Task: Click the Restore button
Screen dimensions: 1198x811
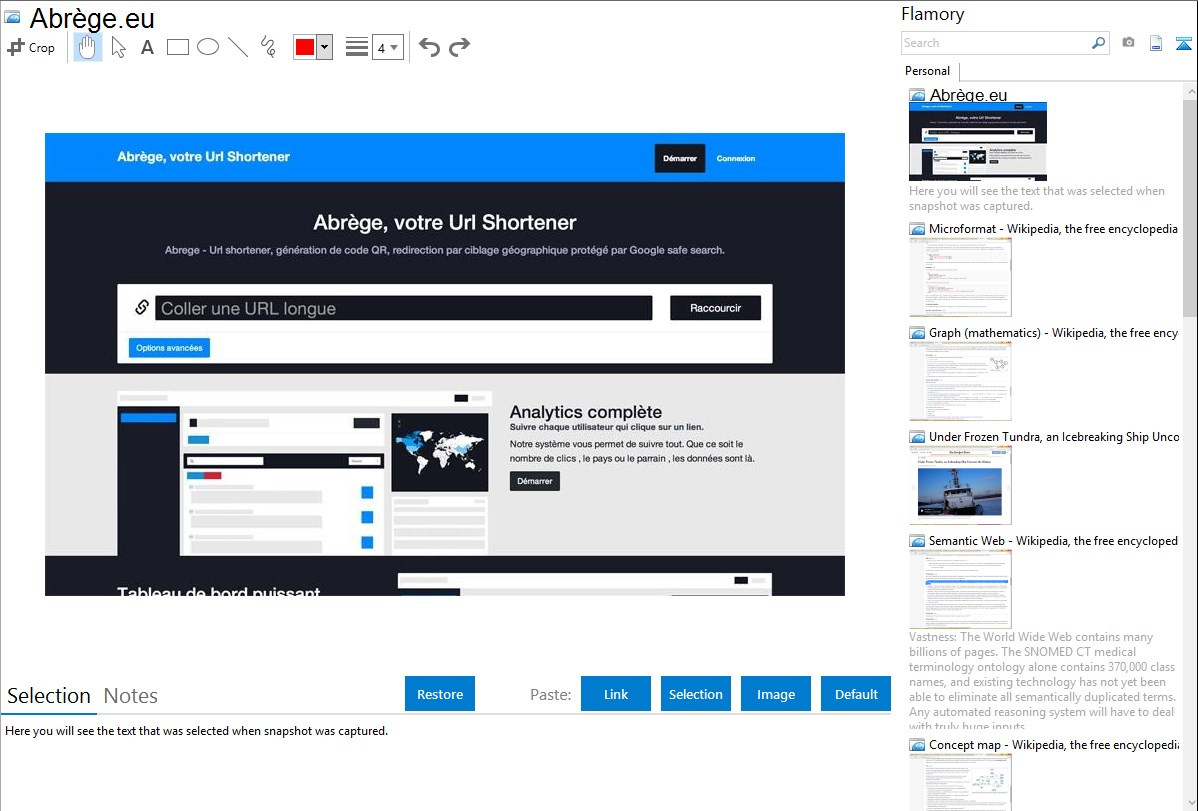Action: pos(440,694)
